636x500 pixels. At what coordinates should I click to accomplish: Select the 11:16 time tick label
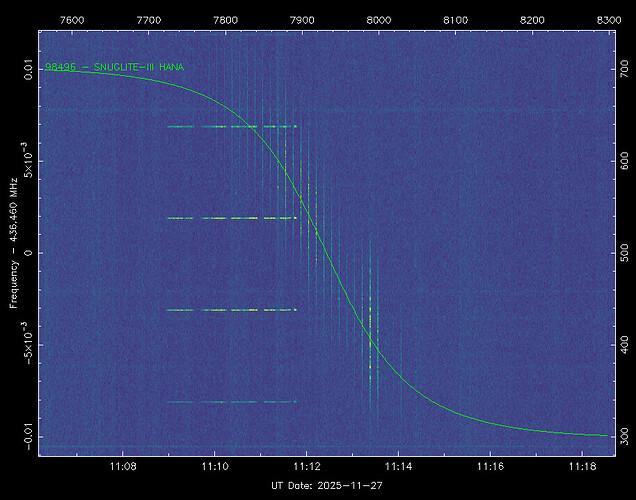click(x=490, y=467)
